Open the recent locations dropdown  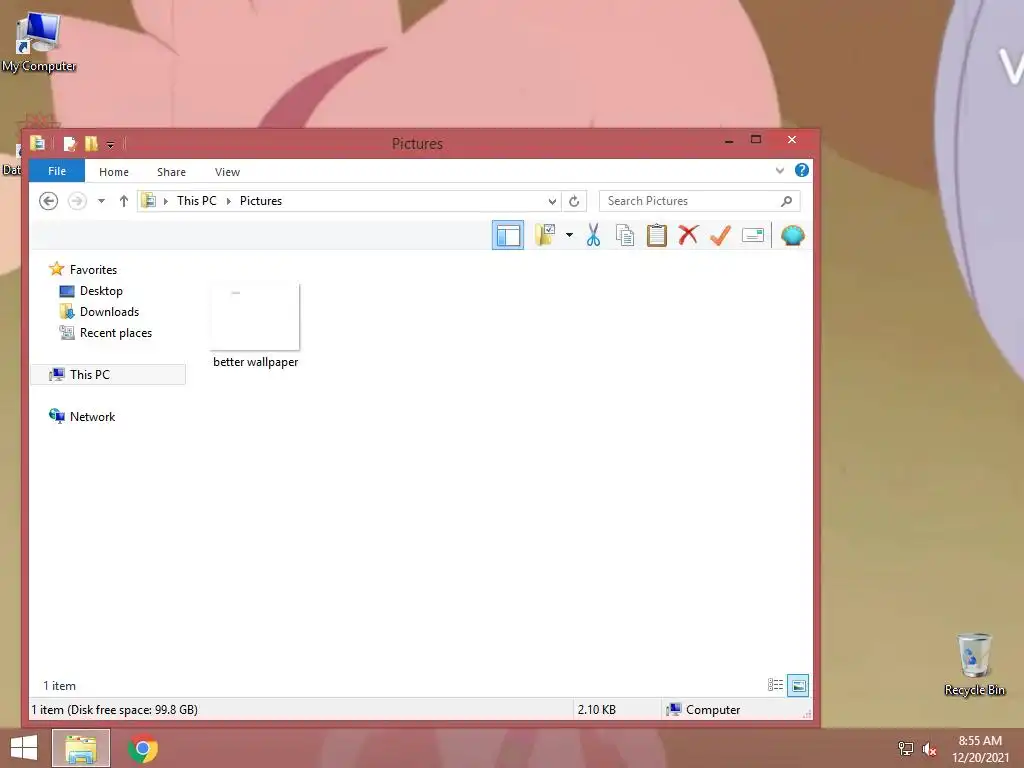[x=101, y=200]
